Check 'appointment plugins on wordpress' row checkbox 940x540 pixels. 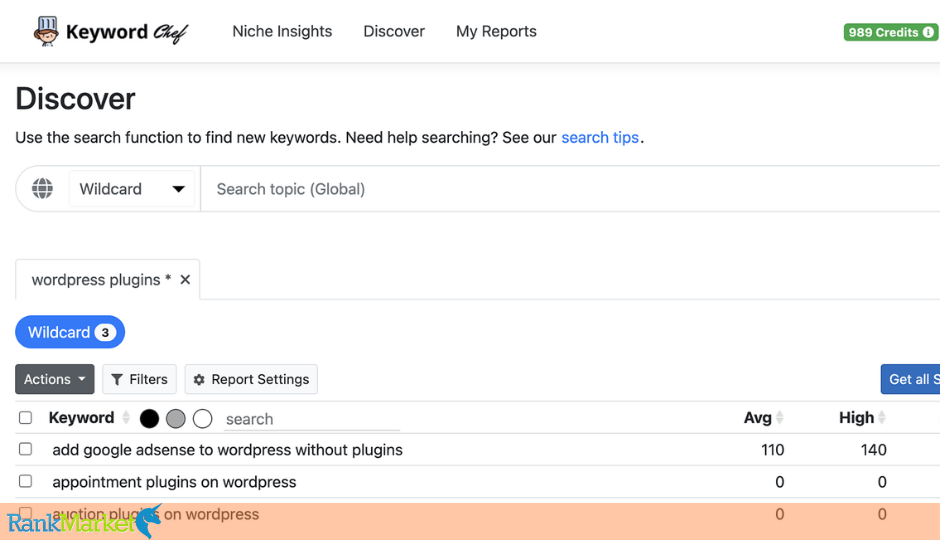25,481
